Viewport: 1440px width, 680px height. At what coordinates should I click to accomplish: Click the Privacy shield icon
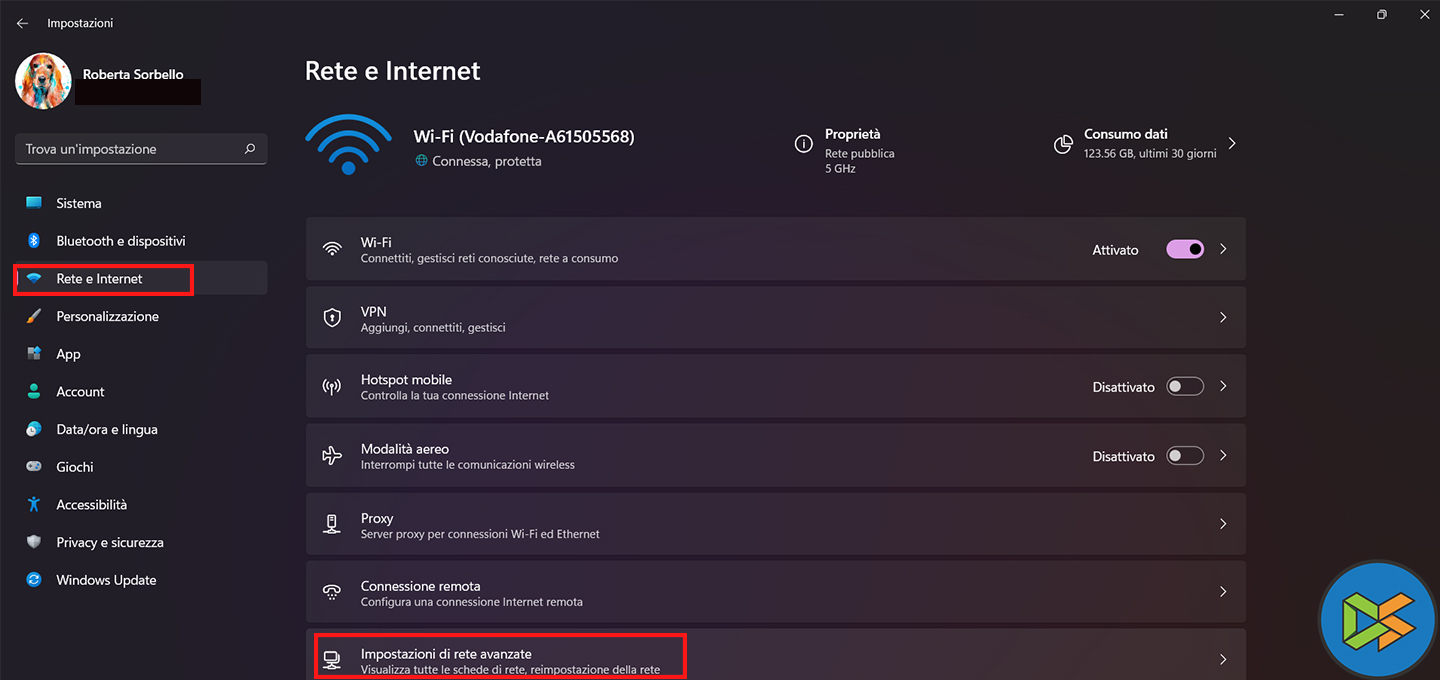coord(34,542)
